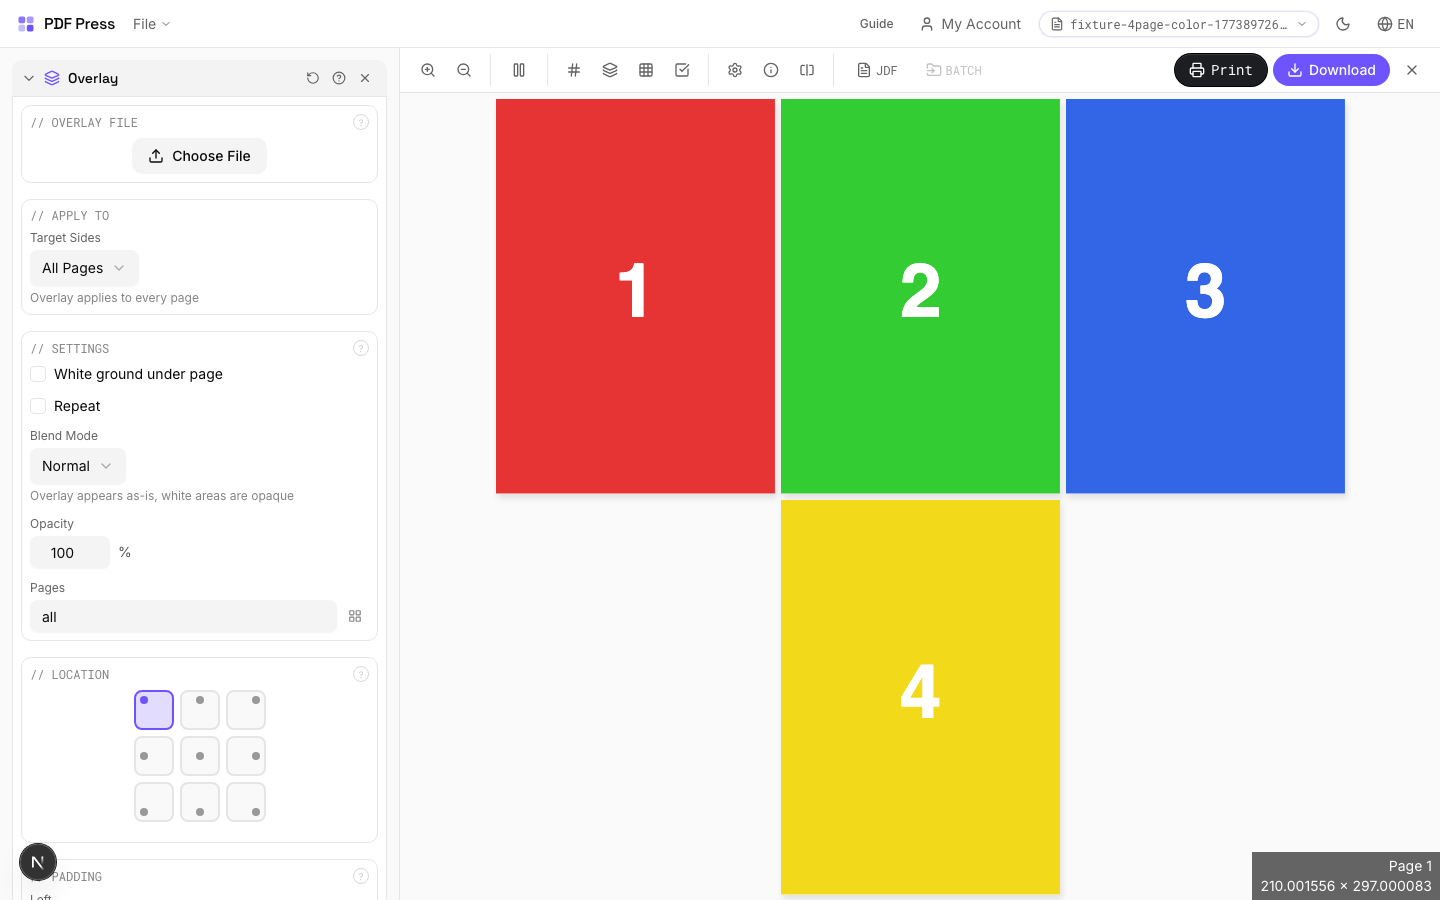Click the Print button
Viewport: 1440px width, 900px height.
[1220, 70]
